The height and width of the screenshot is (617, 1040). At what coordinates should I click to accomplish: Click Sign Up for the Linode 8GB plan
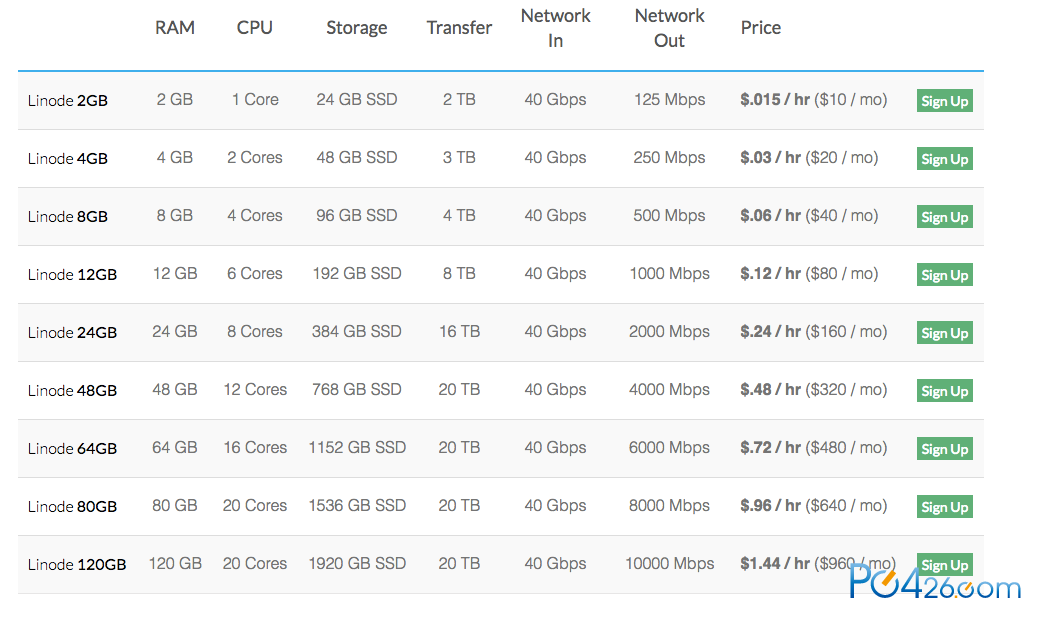(944, 217)
